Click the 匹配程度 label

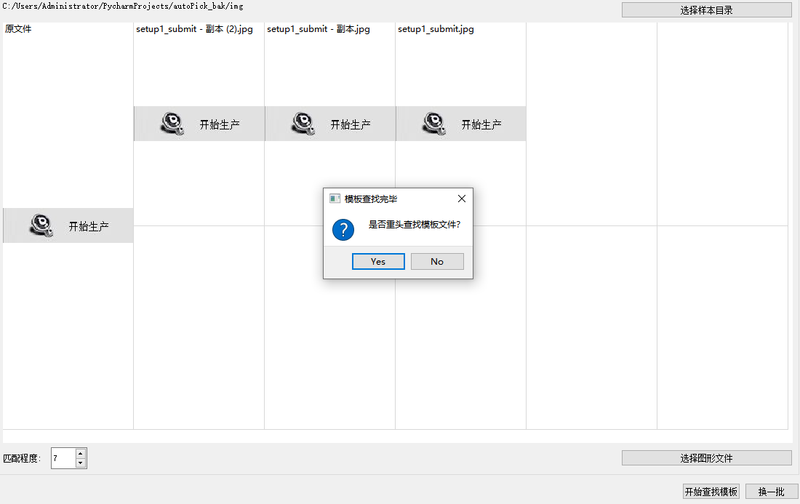click(x=21, y=458)
